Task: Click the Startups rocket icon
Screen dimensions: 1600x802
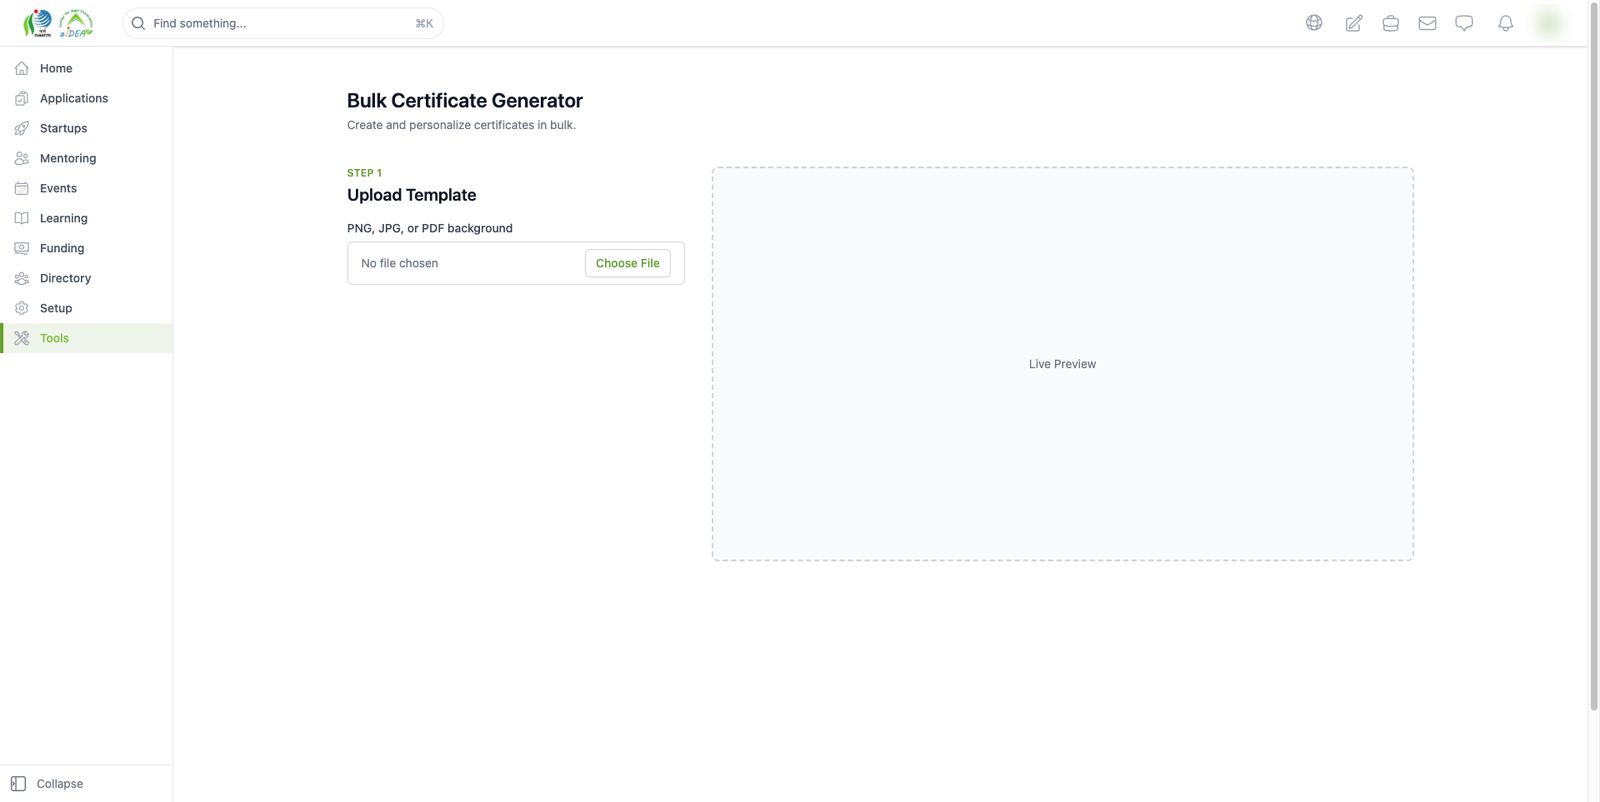Action: click(x=22, y=128)
